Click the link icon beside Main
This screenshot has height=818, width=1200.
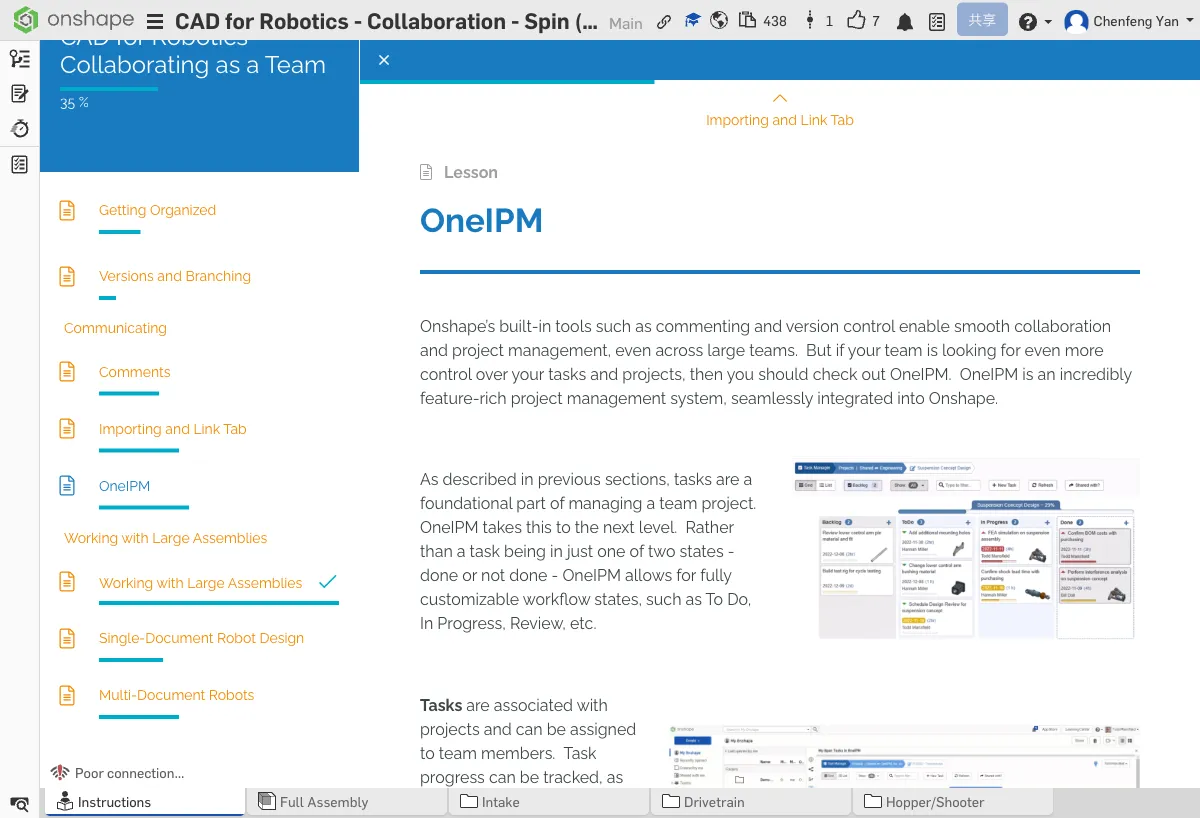click(664, 21)
